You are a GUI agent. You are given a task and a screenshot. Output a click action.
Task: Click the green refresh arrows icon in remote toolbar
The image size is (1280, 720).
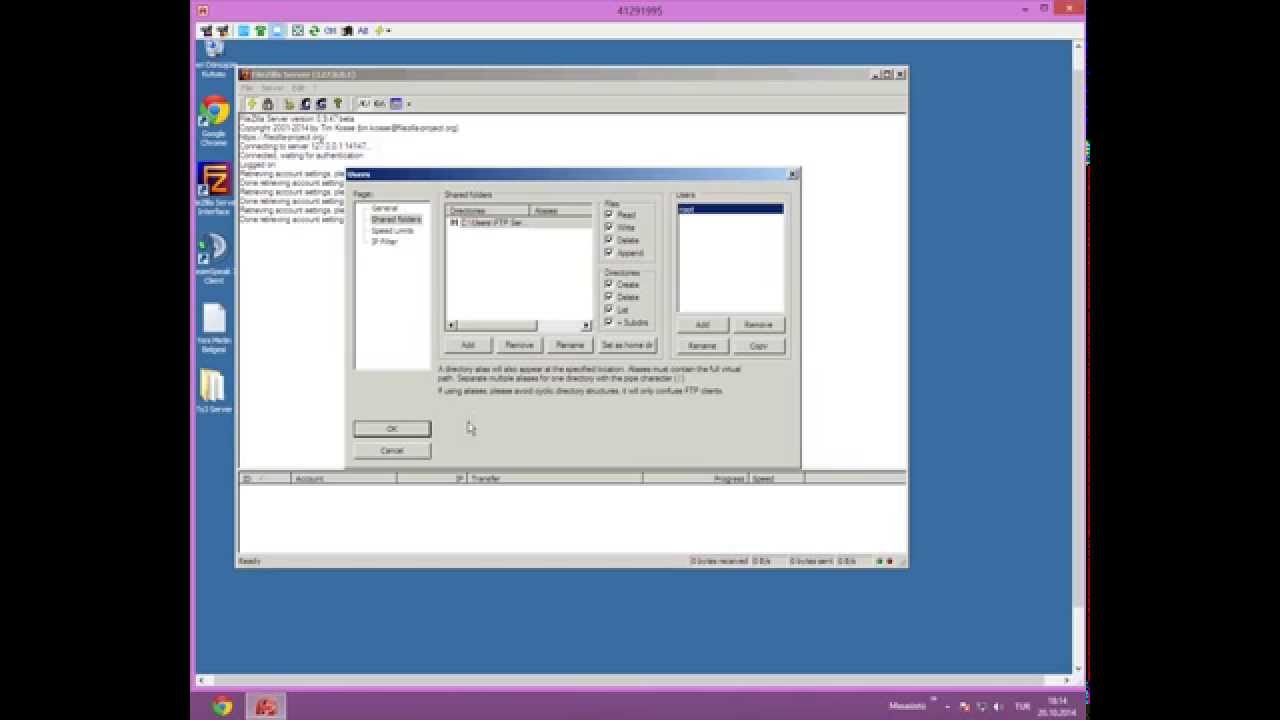315,31
